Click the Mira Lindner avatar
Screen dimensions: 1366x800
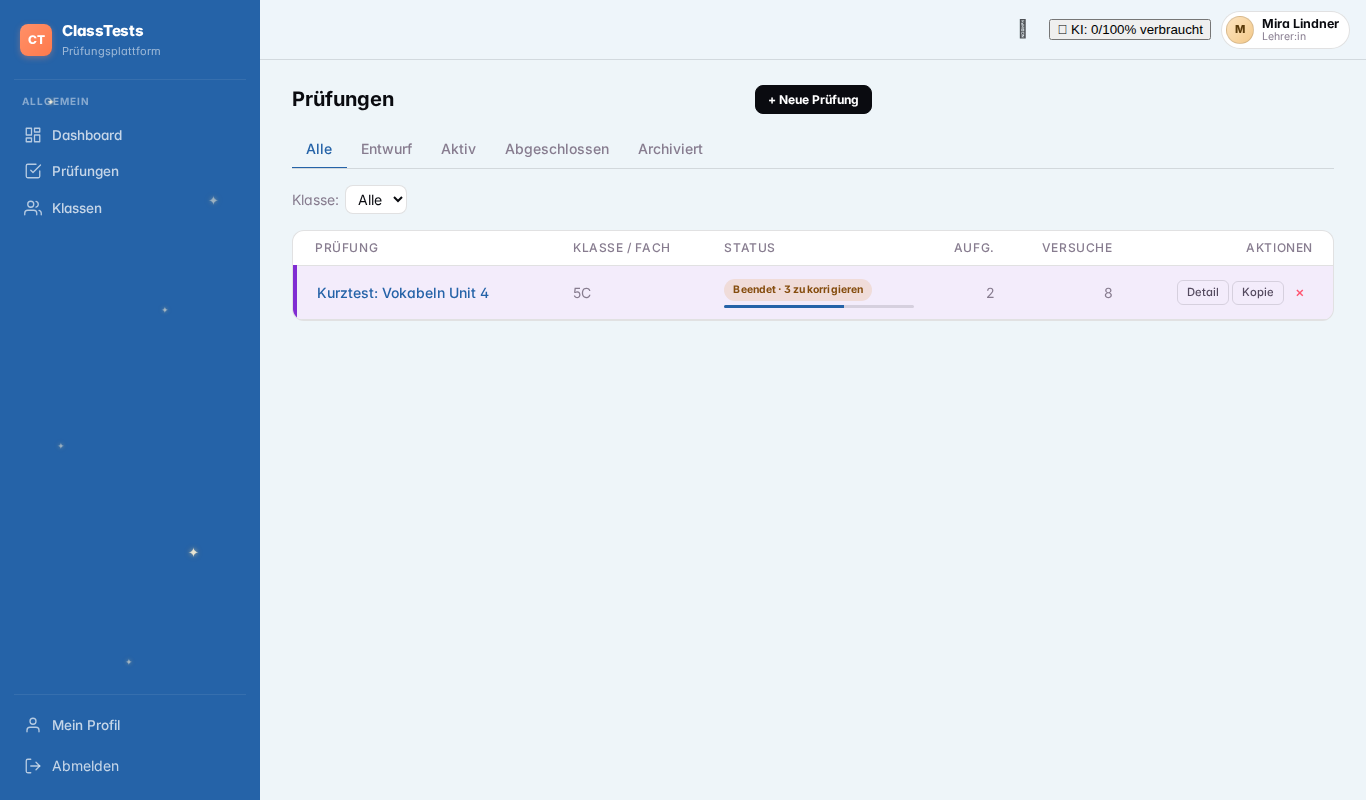[1240, 30]
